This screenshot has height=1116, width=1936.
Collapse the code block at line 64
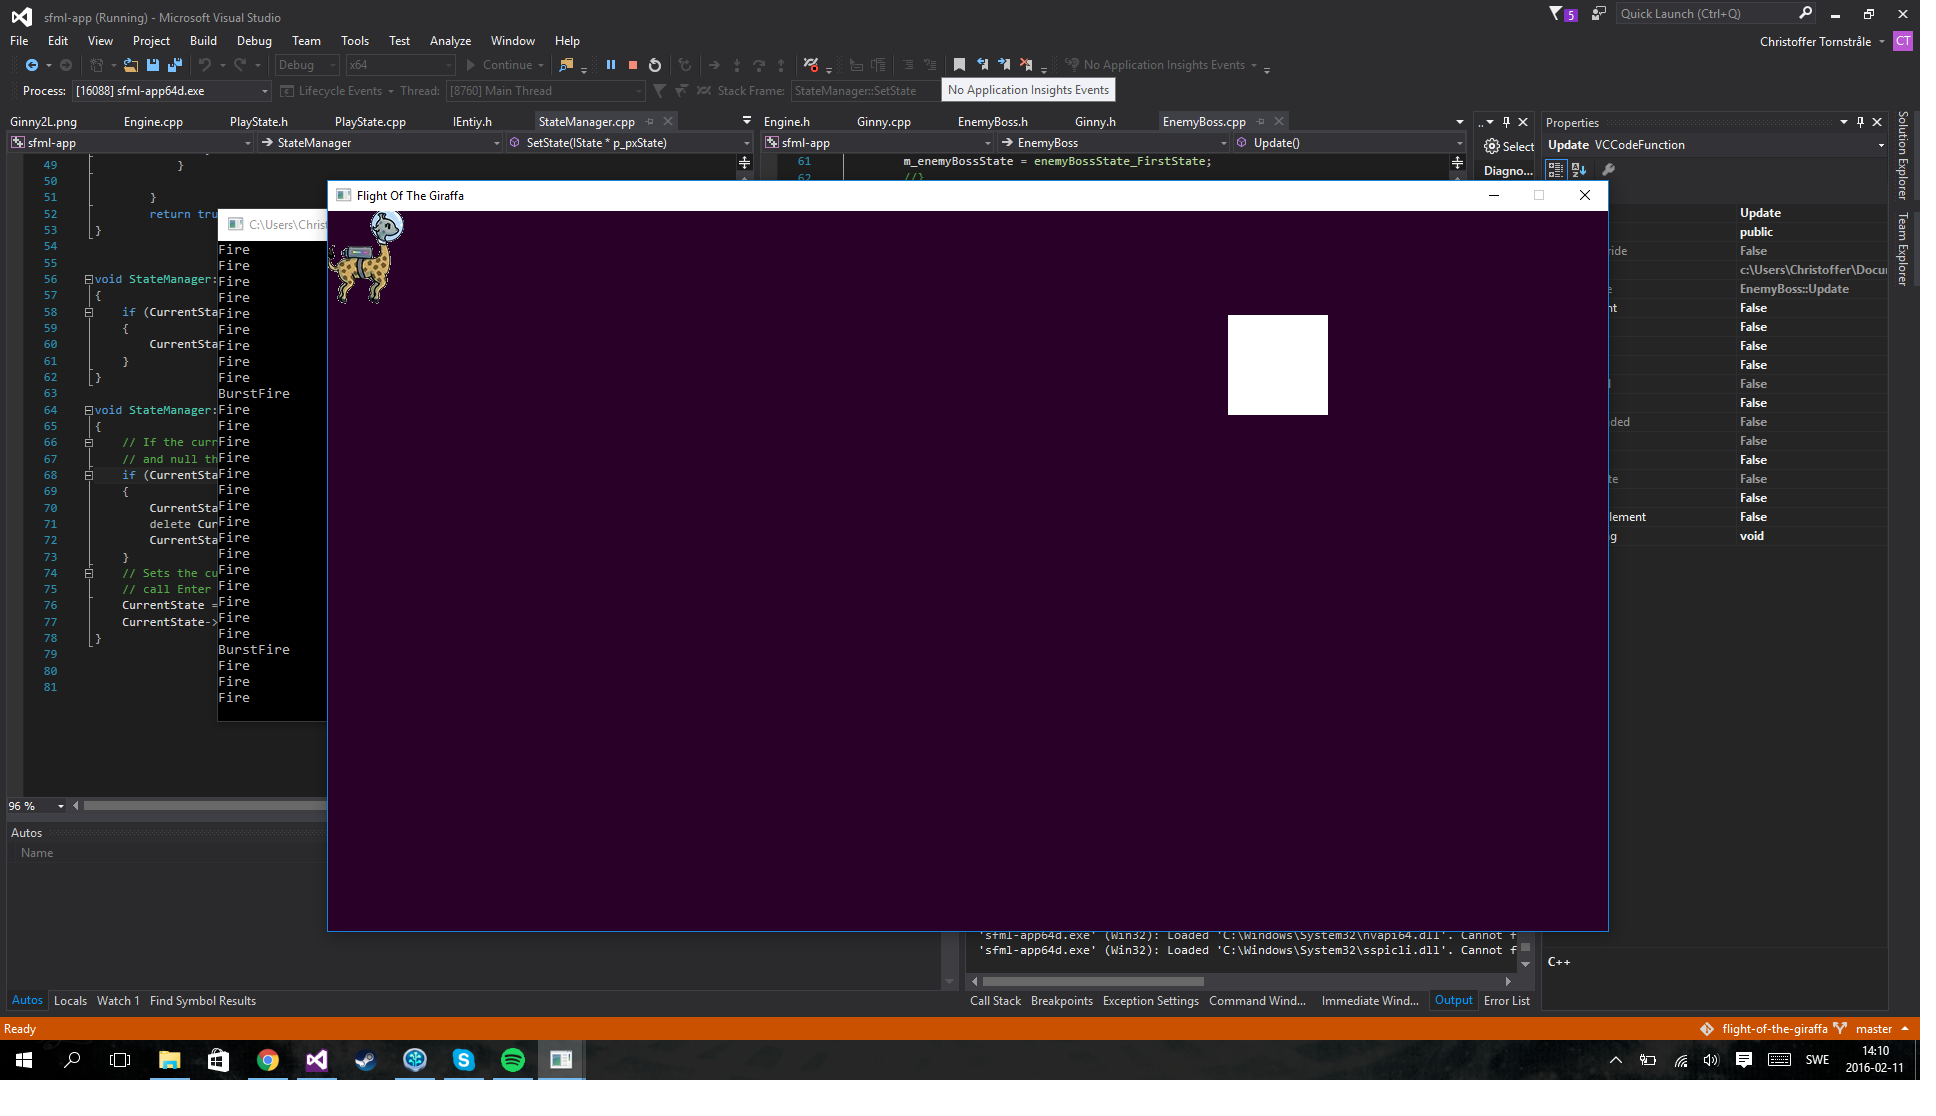88,411
